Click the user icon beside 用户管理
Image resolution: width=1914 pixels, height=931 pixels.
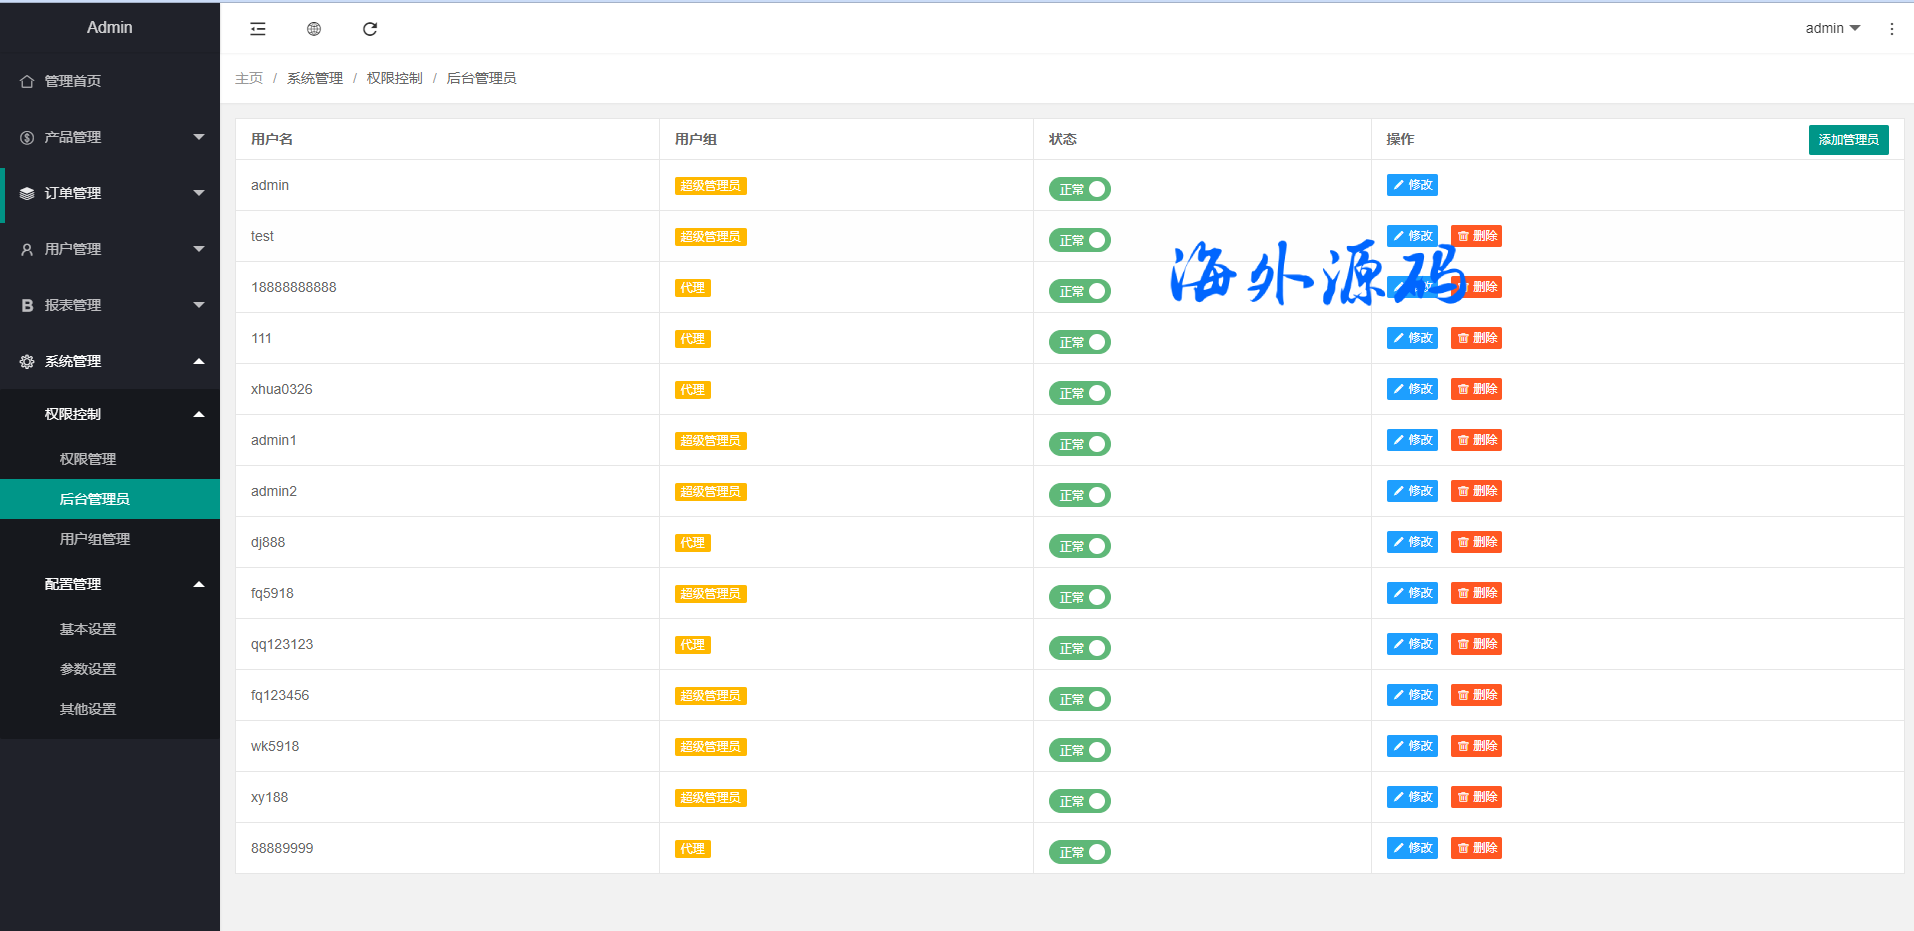pos(27,249)
